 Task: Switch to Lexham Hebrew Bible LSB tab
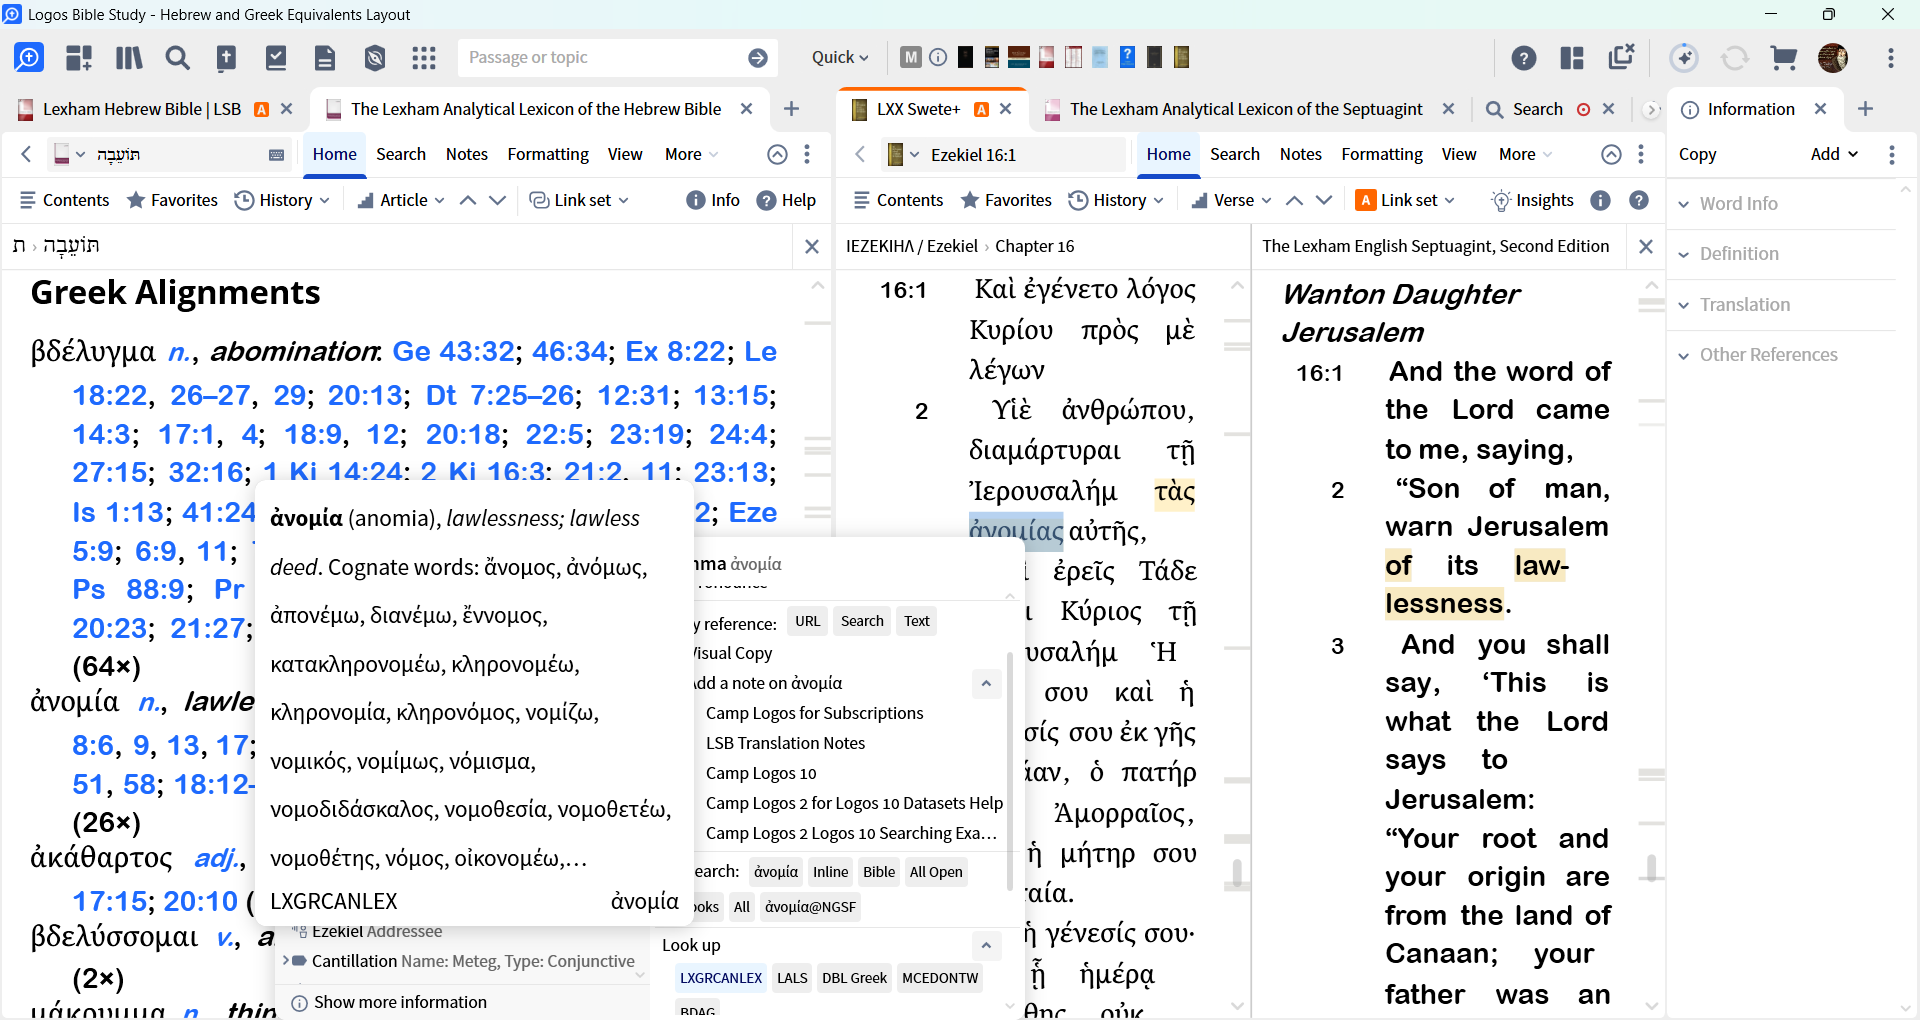coord(142,109)
